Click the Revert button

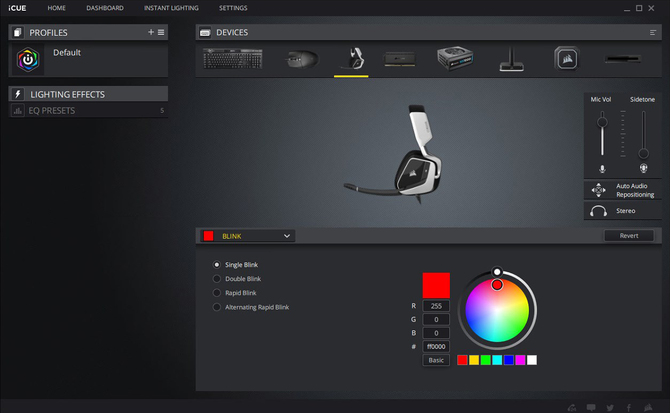tap(629, 236)
